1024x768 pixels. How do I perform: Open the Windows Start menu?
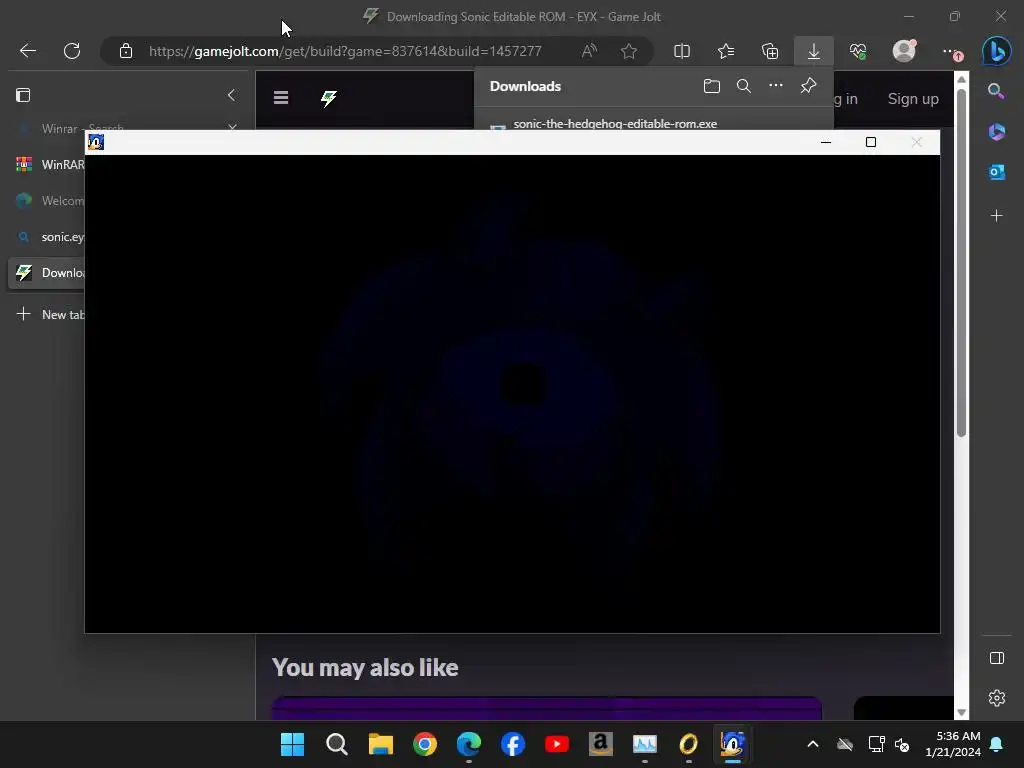click(293, 744)
